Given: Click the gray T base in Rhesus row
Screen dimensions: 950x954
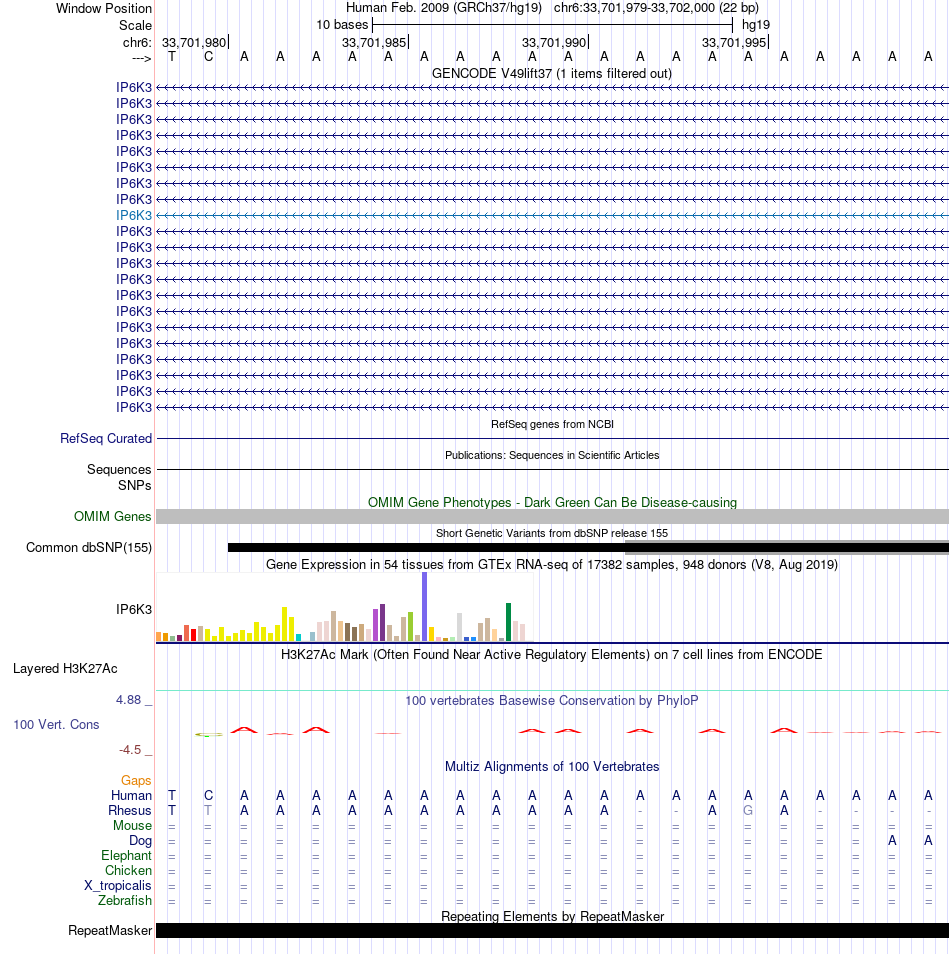Looking at the screenshot, I should pos(208,810).
